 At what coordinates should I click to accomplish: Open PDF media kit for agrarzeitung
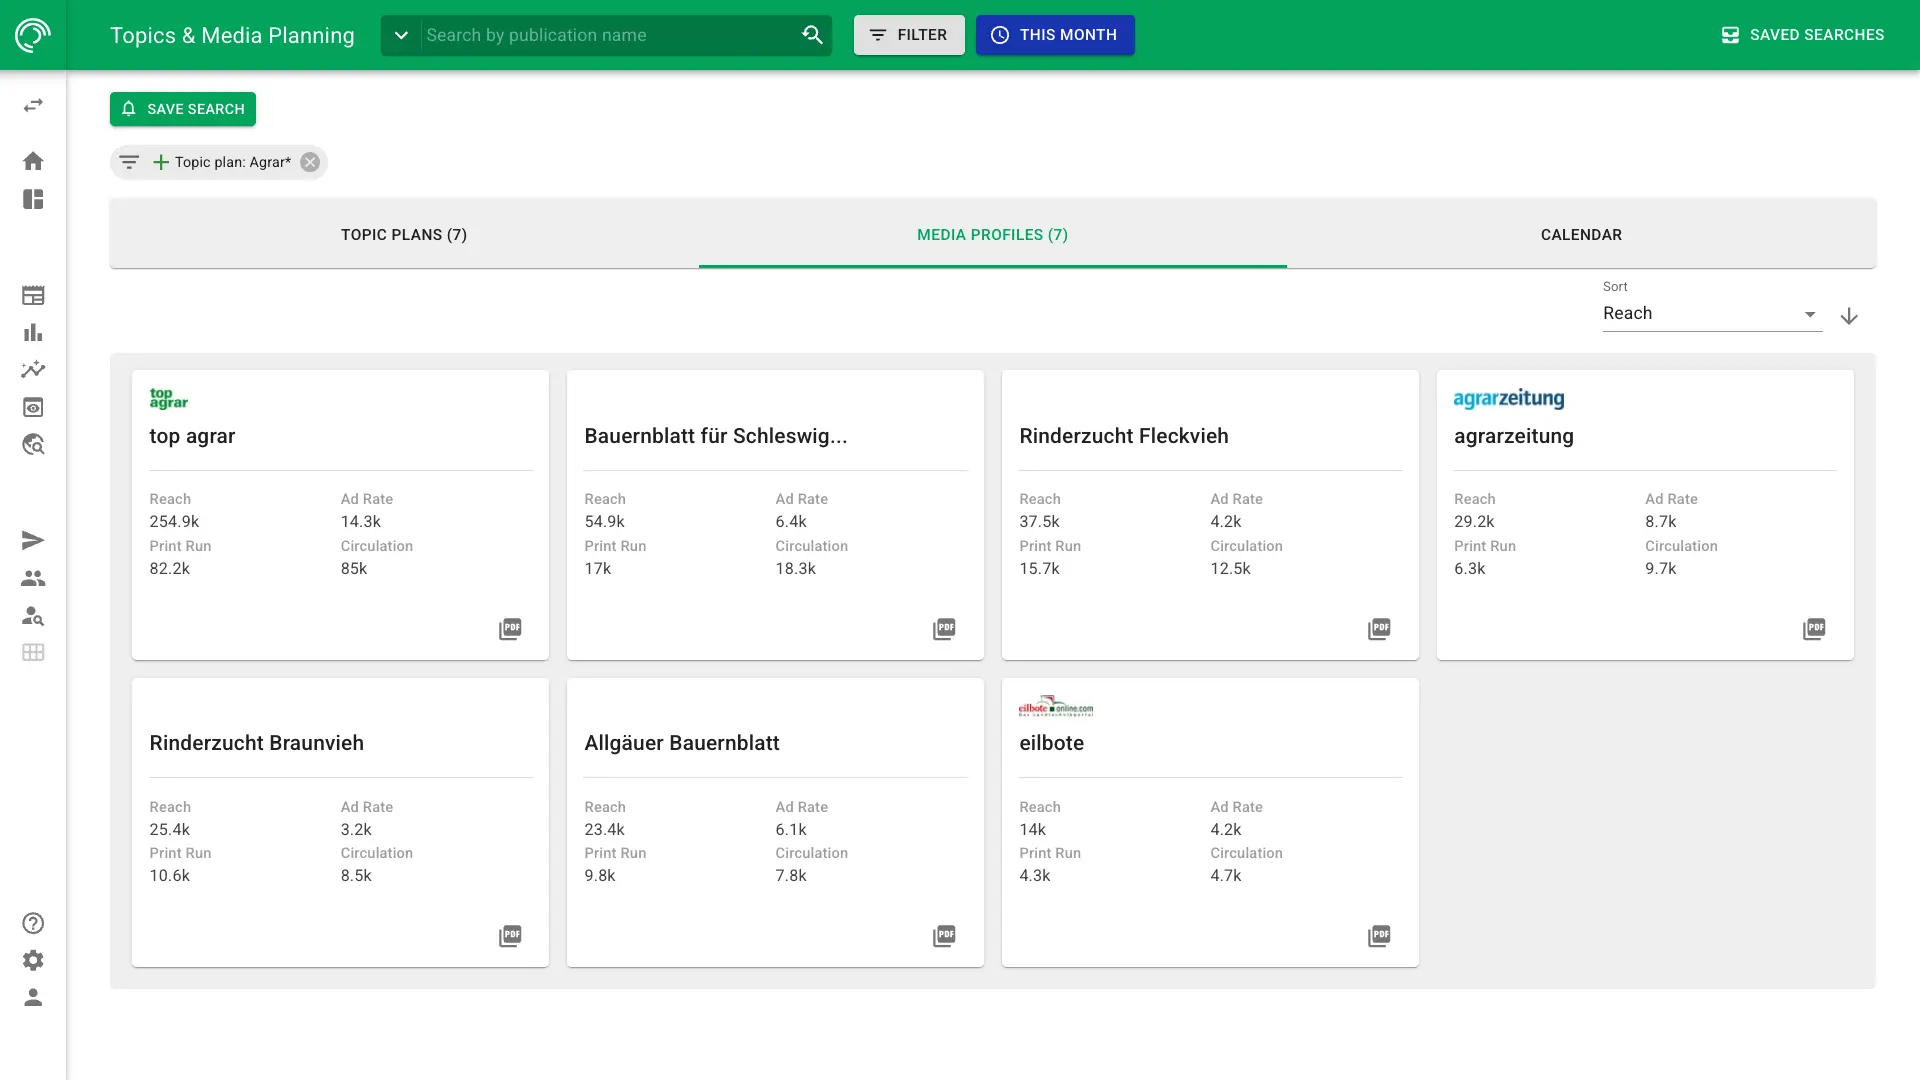[1814, 629]
